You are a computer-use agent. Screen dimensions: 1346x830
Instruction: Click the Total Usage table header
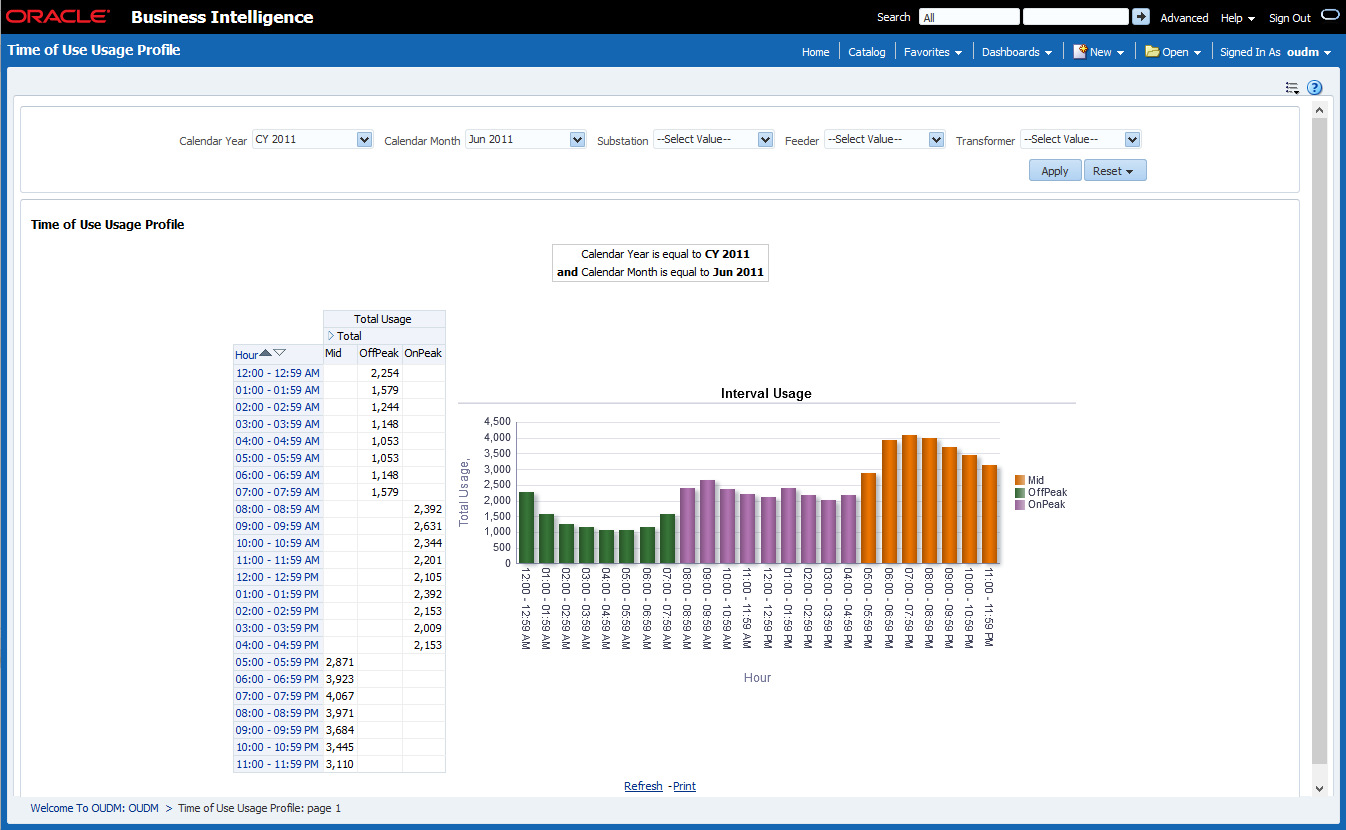click(383, 319)
